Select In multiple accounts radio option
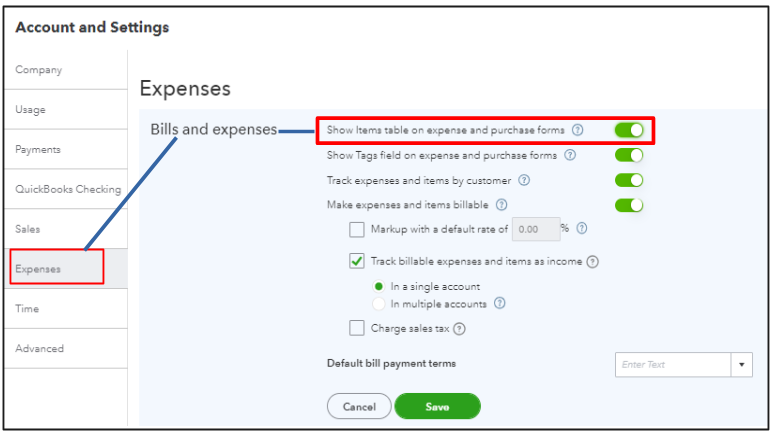The width and height of the screenshot is (772, 433). [379, 304]
